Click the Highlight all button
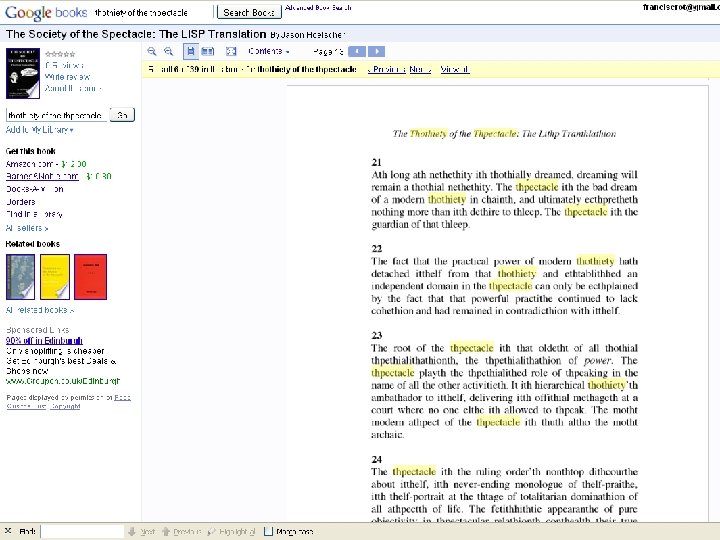720x540 pixels. click(232, 531)
